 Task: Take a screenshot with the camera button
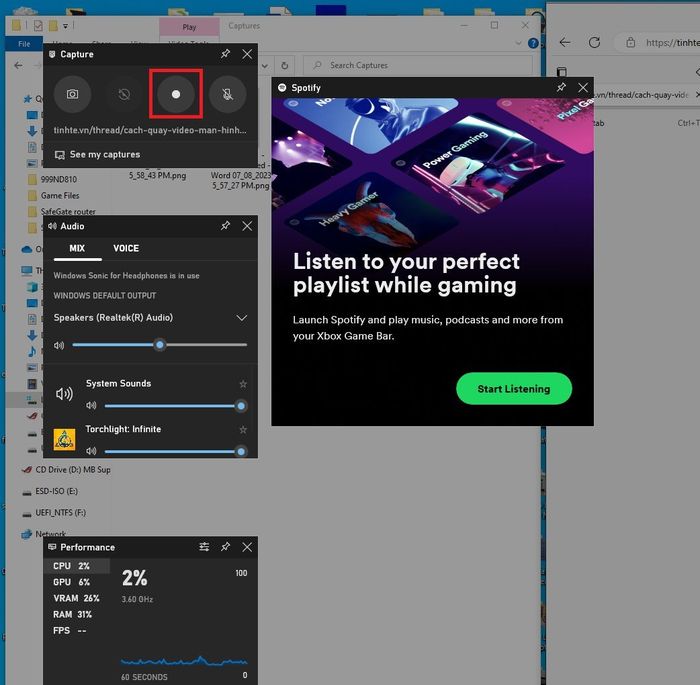click(72, 94)
